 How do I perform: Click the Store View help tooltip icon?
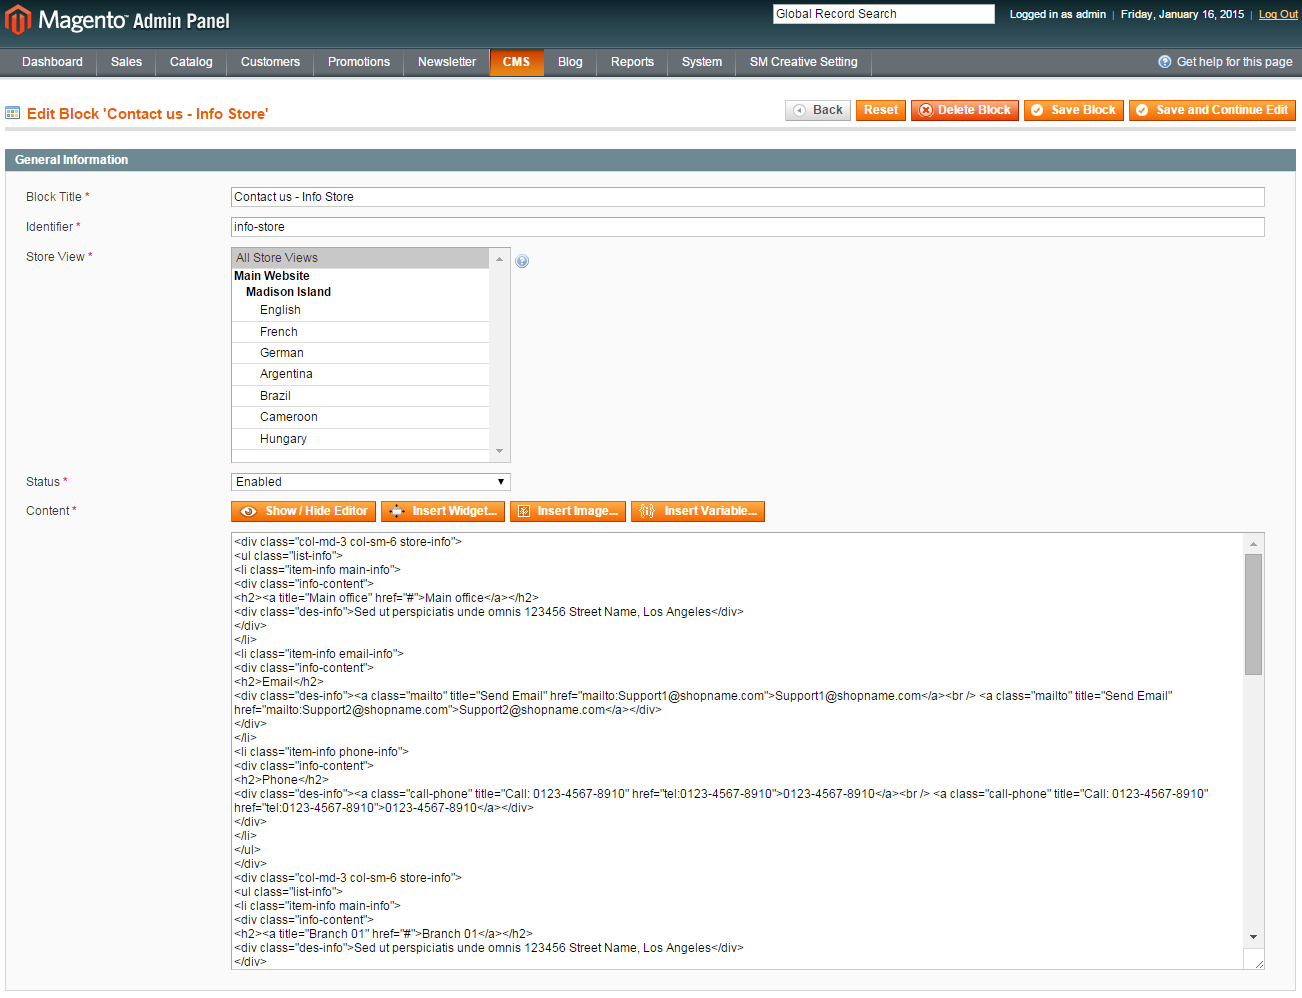(522, 261)
